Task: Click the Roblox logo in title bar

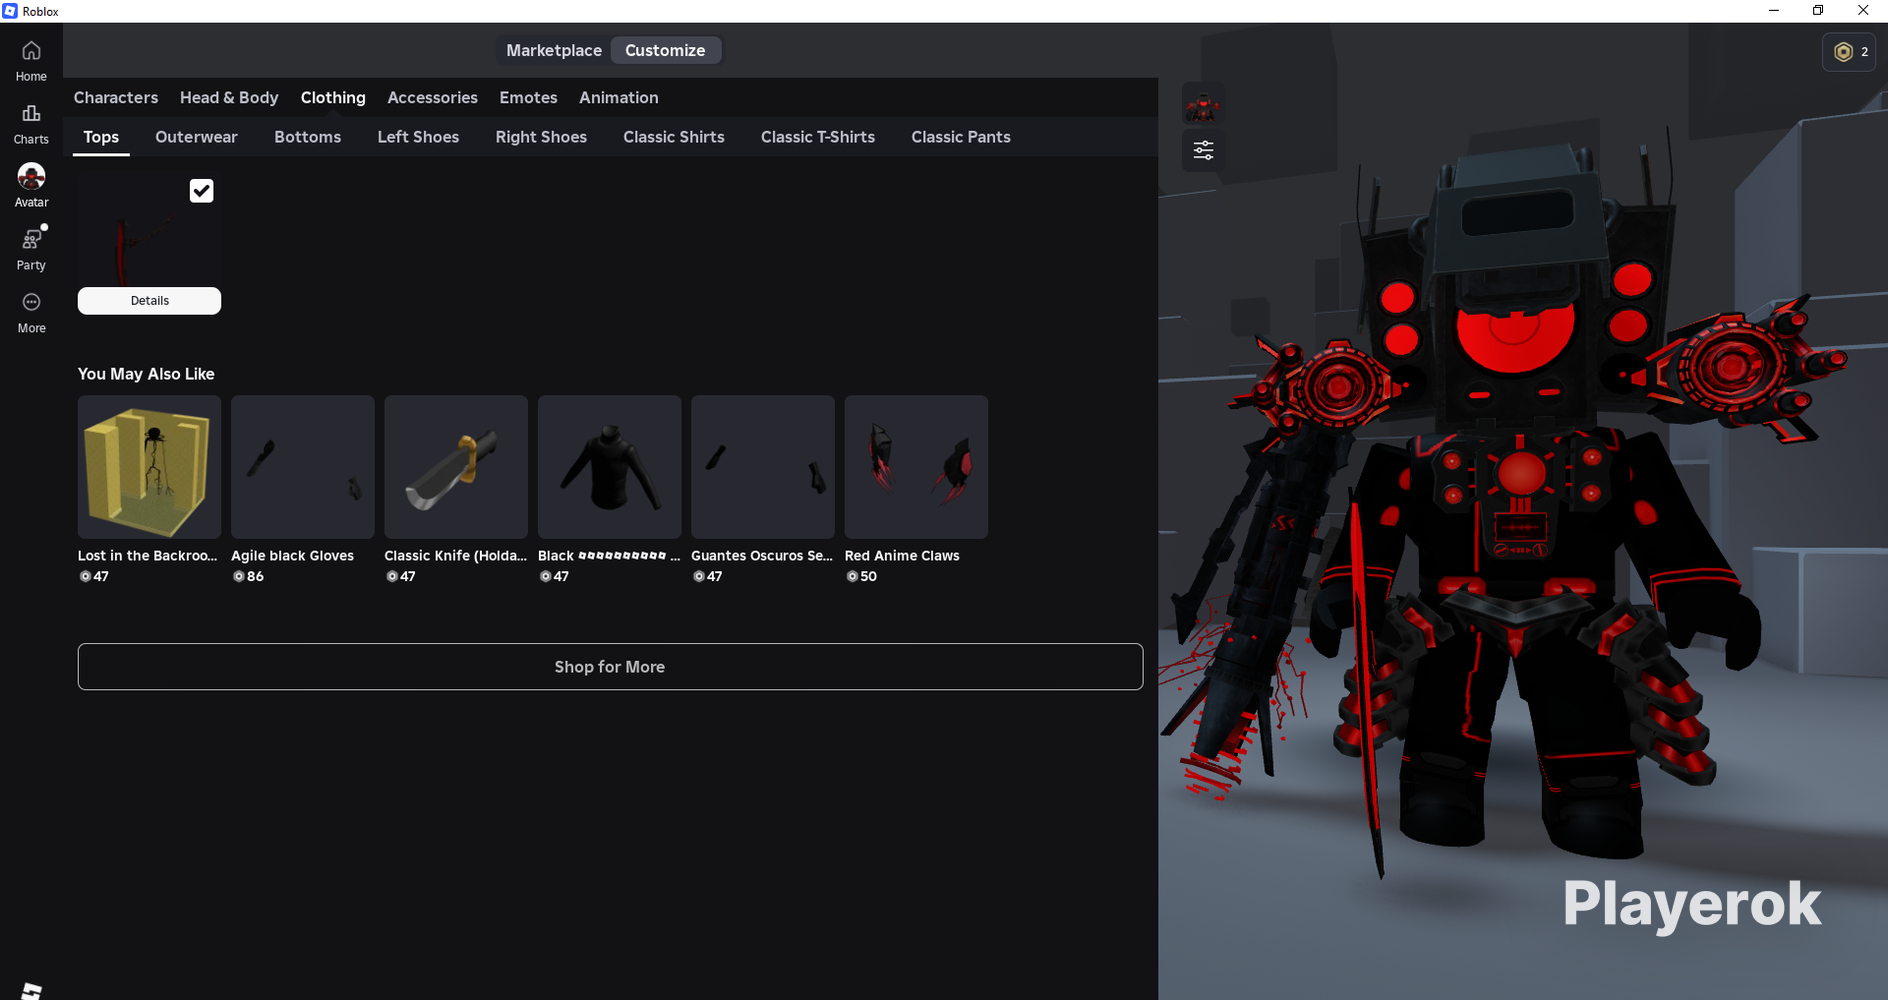Action: 10,11
